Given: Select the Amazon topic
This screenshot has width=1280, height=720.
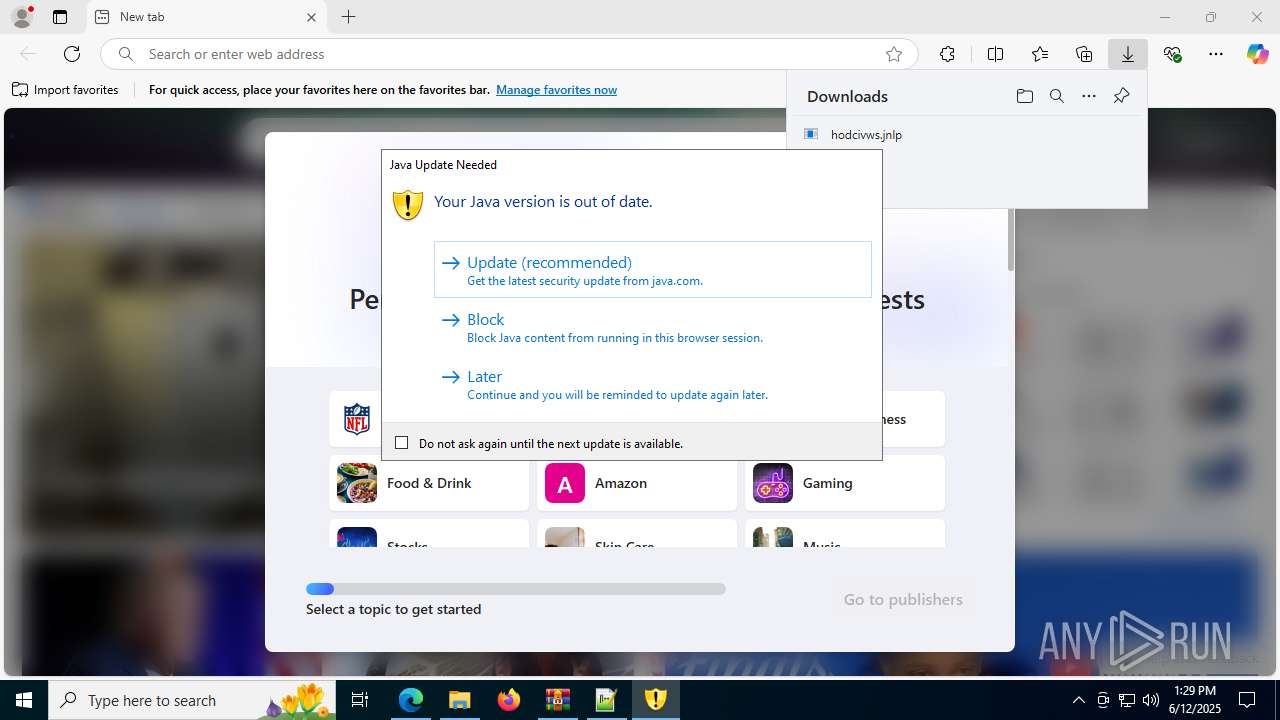Looking at the screenshot, I should pos(637,483).
